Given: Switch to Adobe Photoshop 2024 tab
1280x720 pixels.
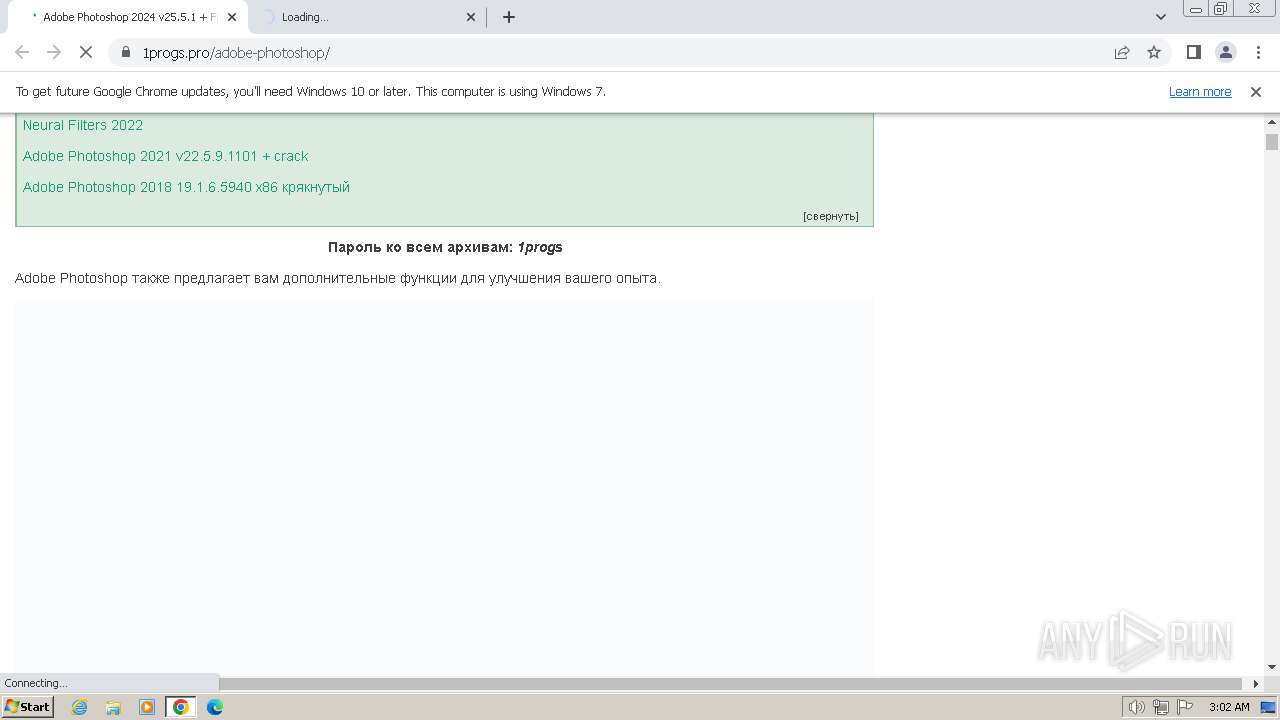Looking at the screenshot, I should tap(128, 17).
